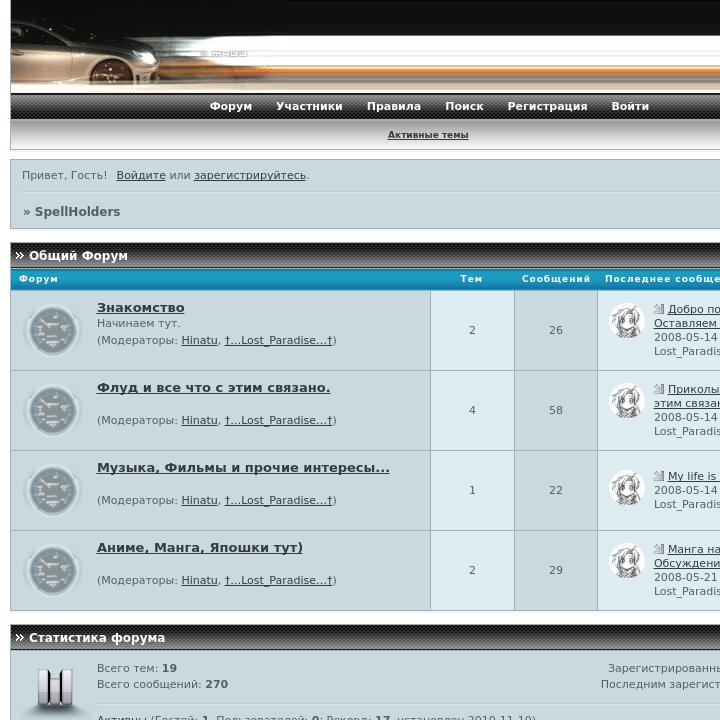This screenshot has height=720, width=720.
Task: Click the gauge icon beside Знакомство
Action: pyautogui.click(x=53, y=331)
